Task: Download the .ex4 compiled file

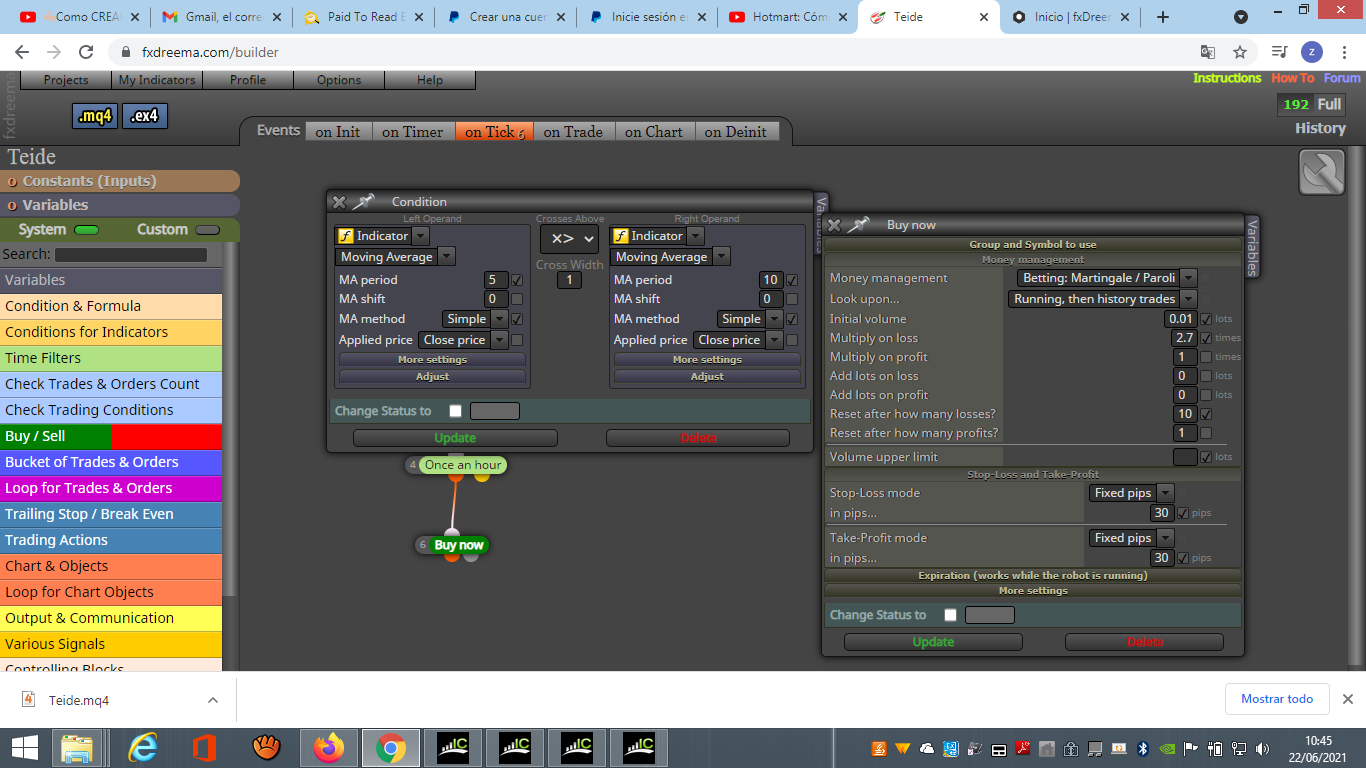Action: [x=145, y=116]
